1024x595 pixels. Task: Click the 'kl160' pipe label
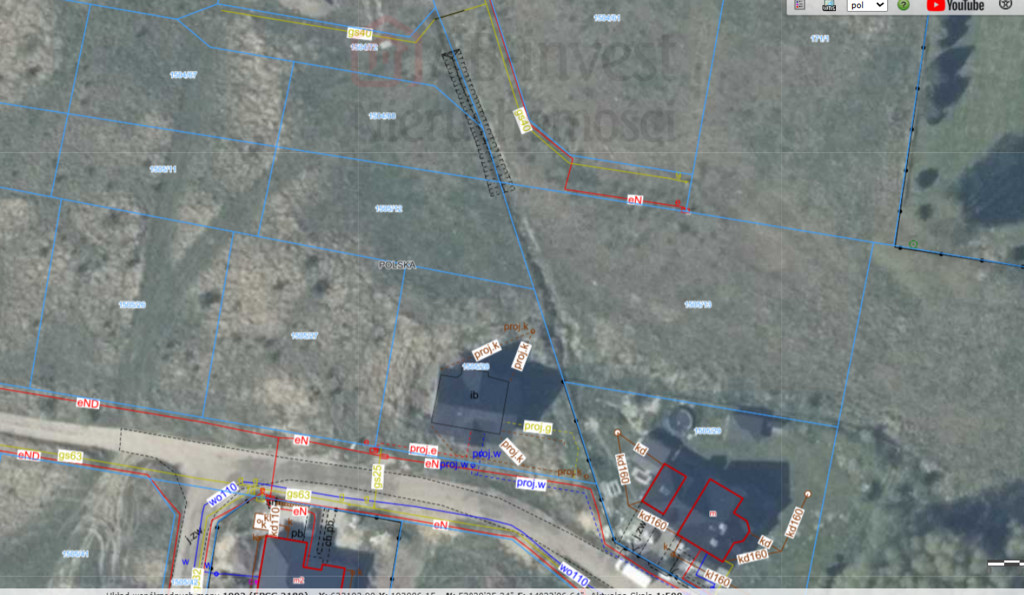(717, 578)
